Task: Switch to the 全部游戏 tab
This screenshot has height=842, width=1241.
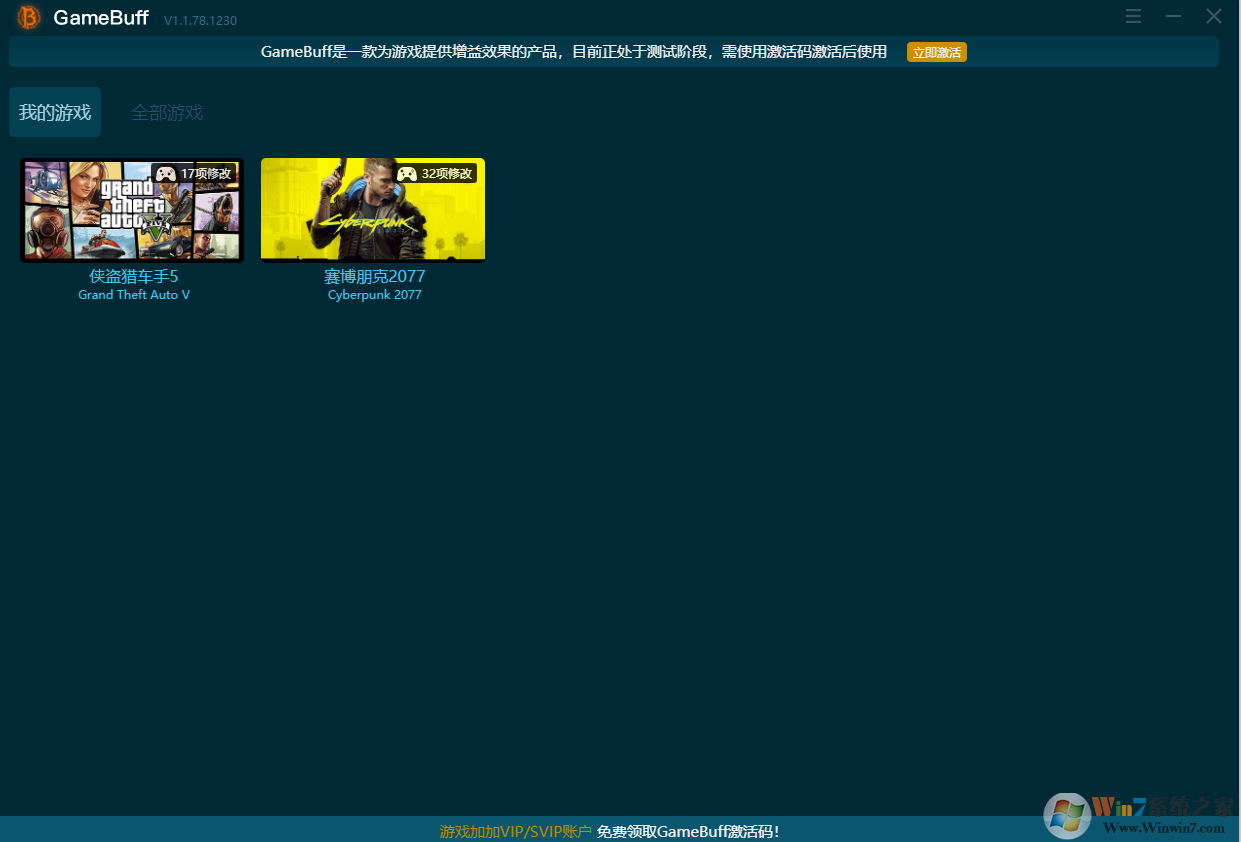Action: click(x=167, y=113)
